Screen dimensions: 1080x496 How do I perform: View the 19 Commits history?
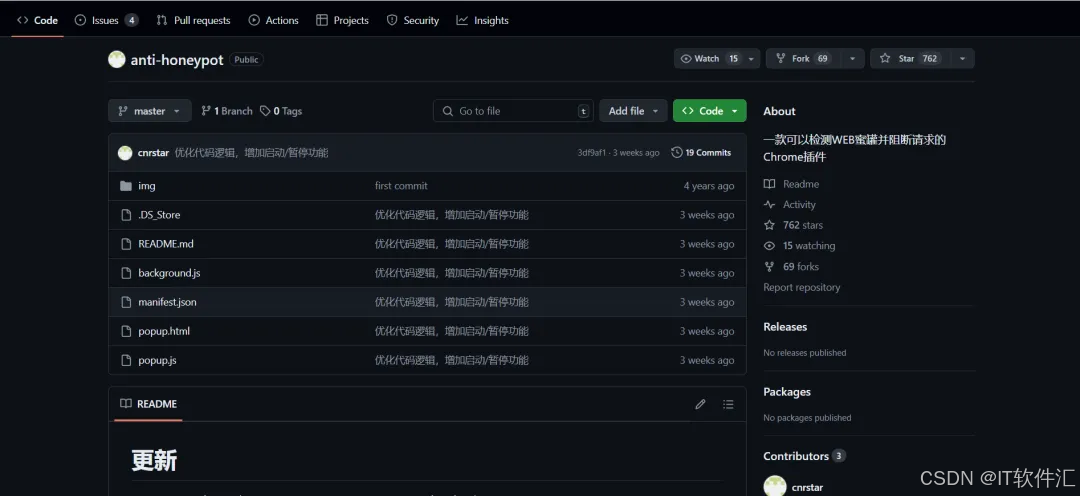[x=701, y=153]
